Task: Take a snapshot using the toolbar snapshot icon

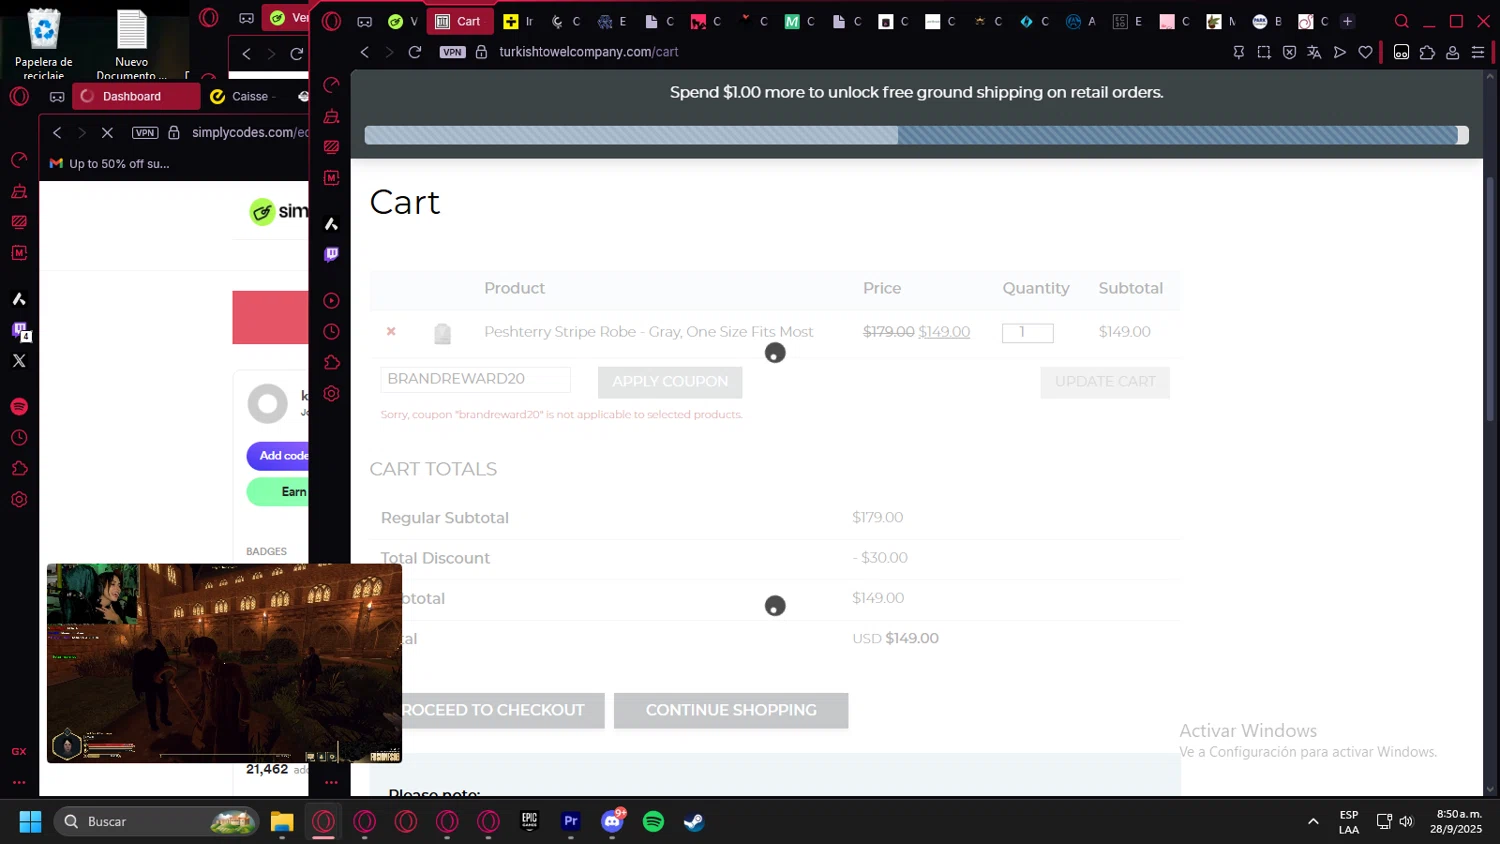Action: [1264, 52]
